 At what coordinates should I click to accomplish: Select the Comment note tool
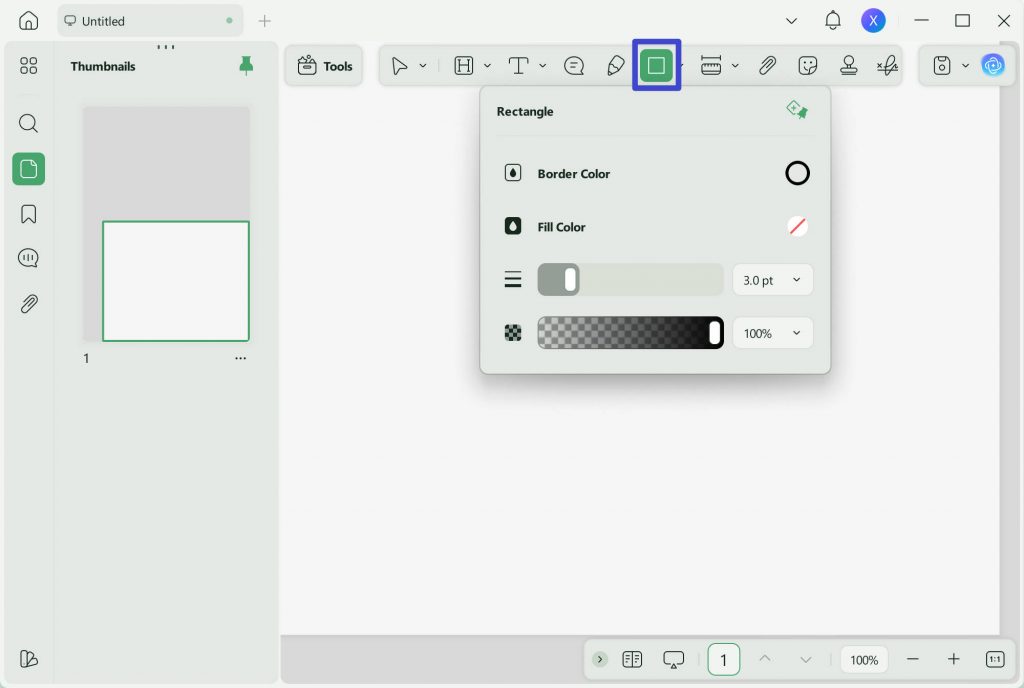click(x=574, y=66)
